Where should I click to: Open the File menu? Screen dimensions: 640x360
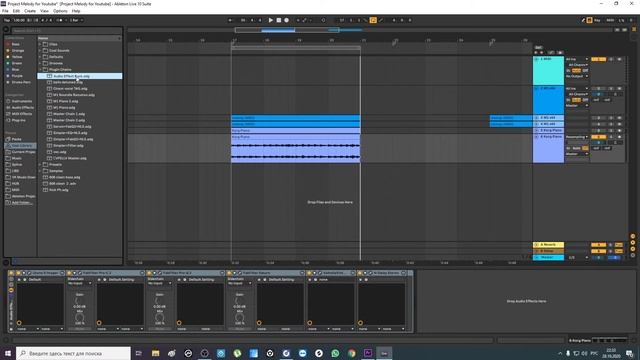5,11
